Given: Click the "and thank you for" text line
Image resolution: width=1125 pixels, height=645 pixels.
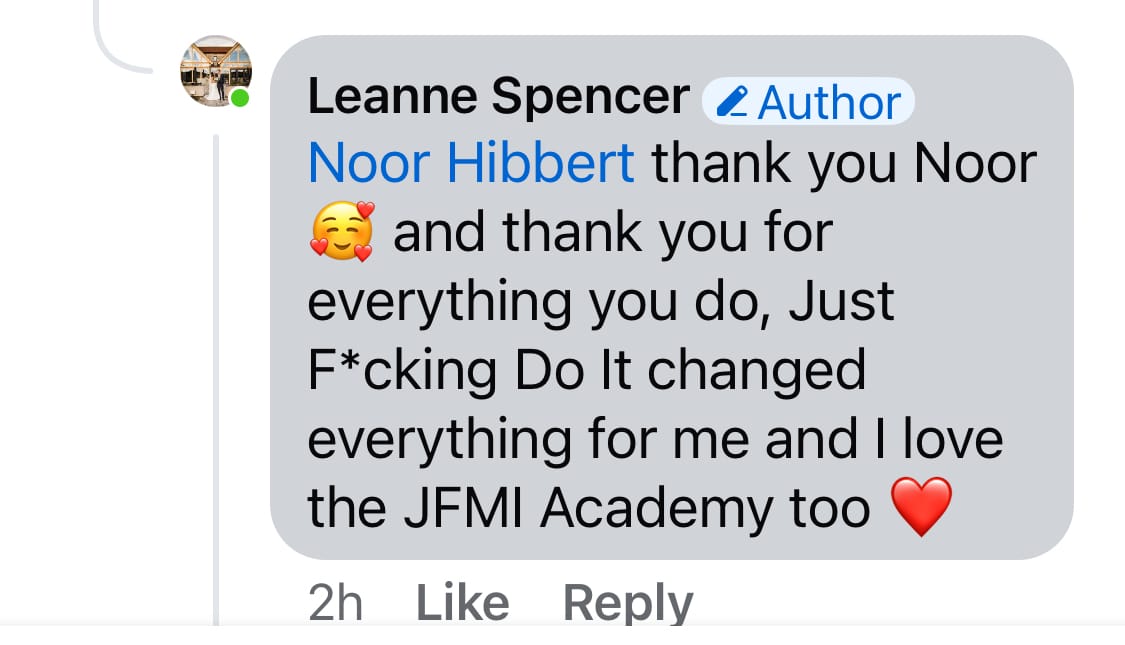Looking at the screenshot, I should tap(612, 233).
